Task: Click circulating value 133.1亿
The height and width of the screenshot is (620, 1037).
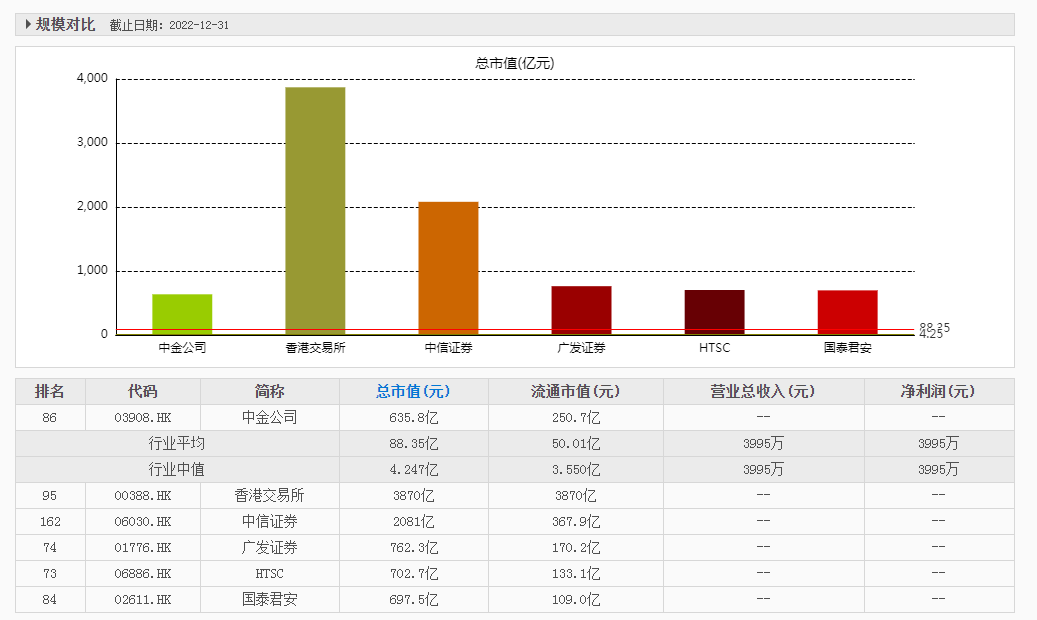Action: [575, 574]
